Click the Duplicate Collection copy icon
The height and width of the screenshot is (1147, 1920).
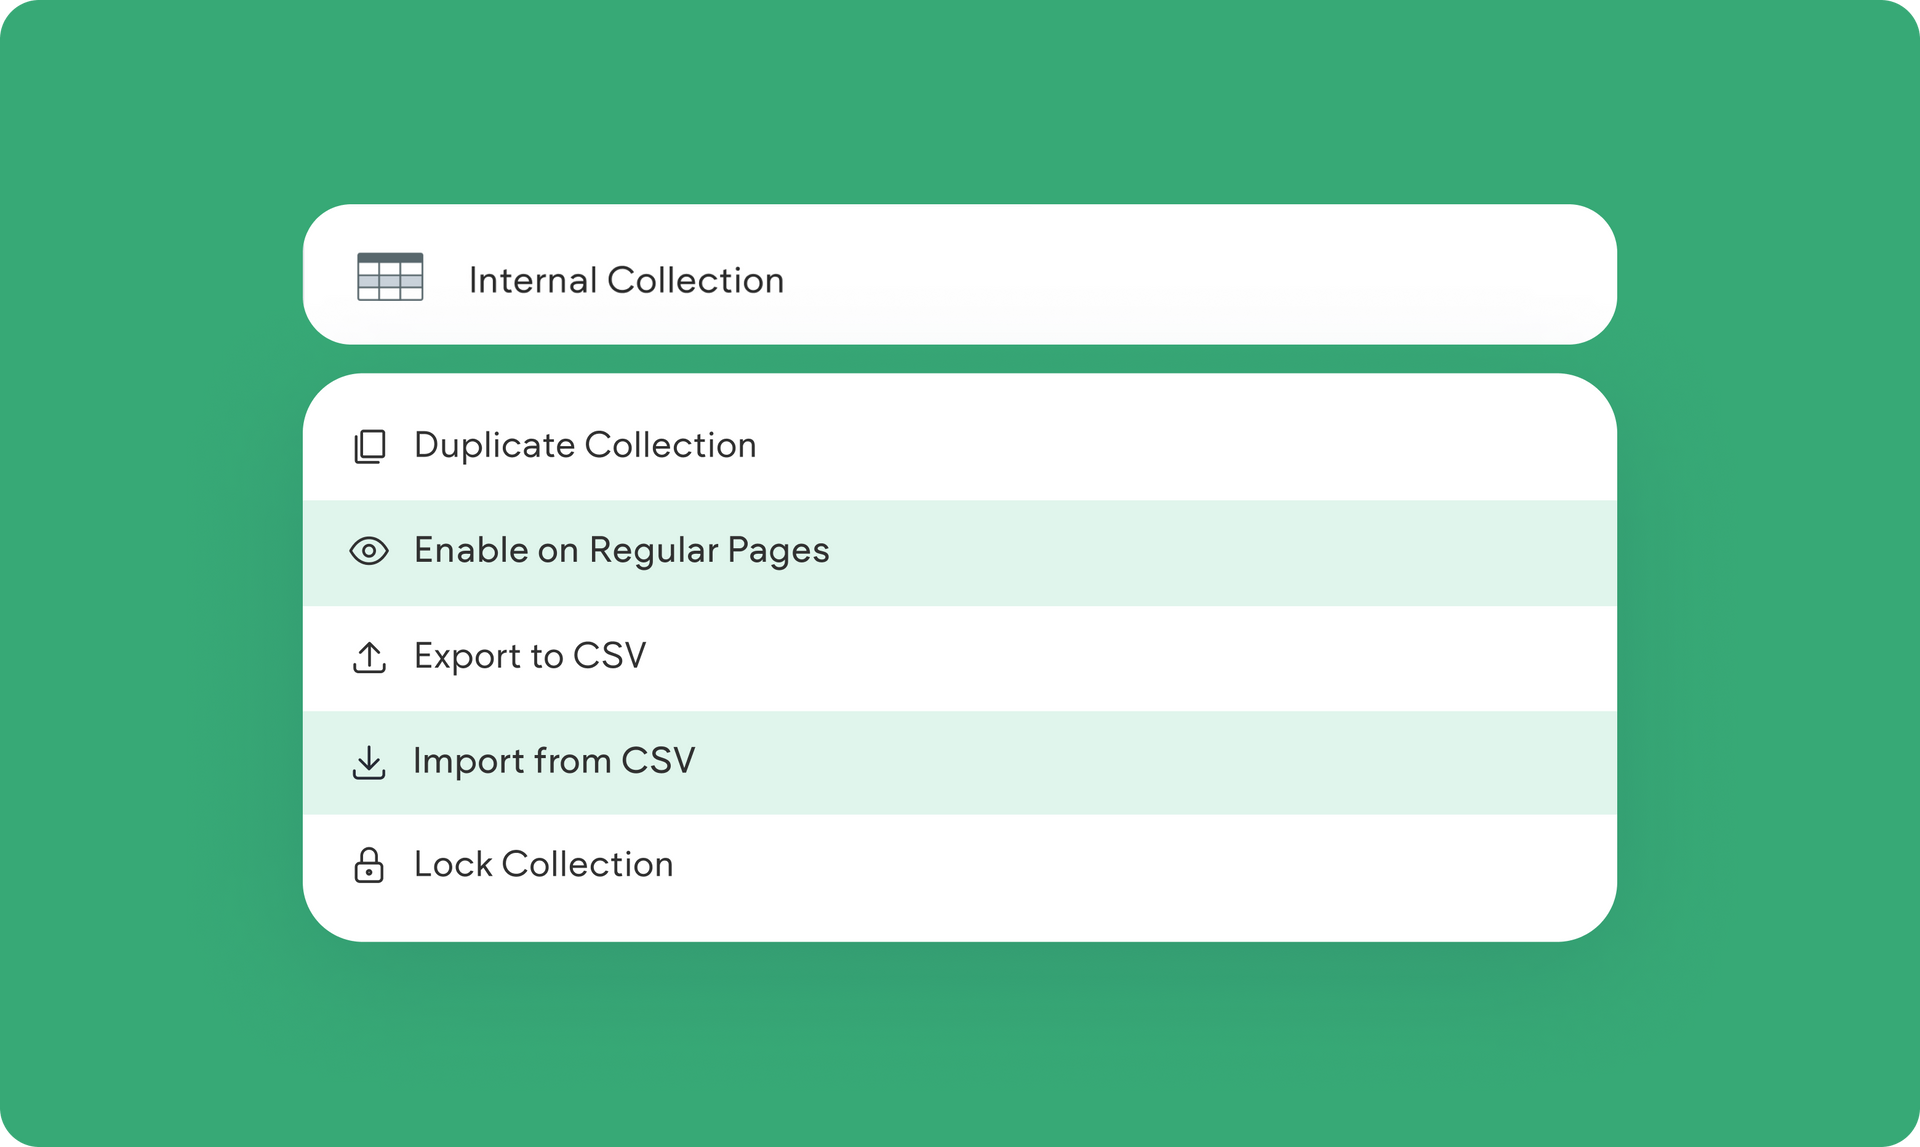pos(369,446)
